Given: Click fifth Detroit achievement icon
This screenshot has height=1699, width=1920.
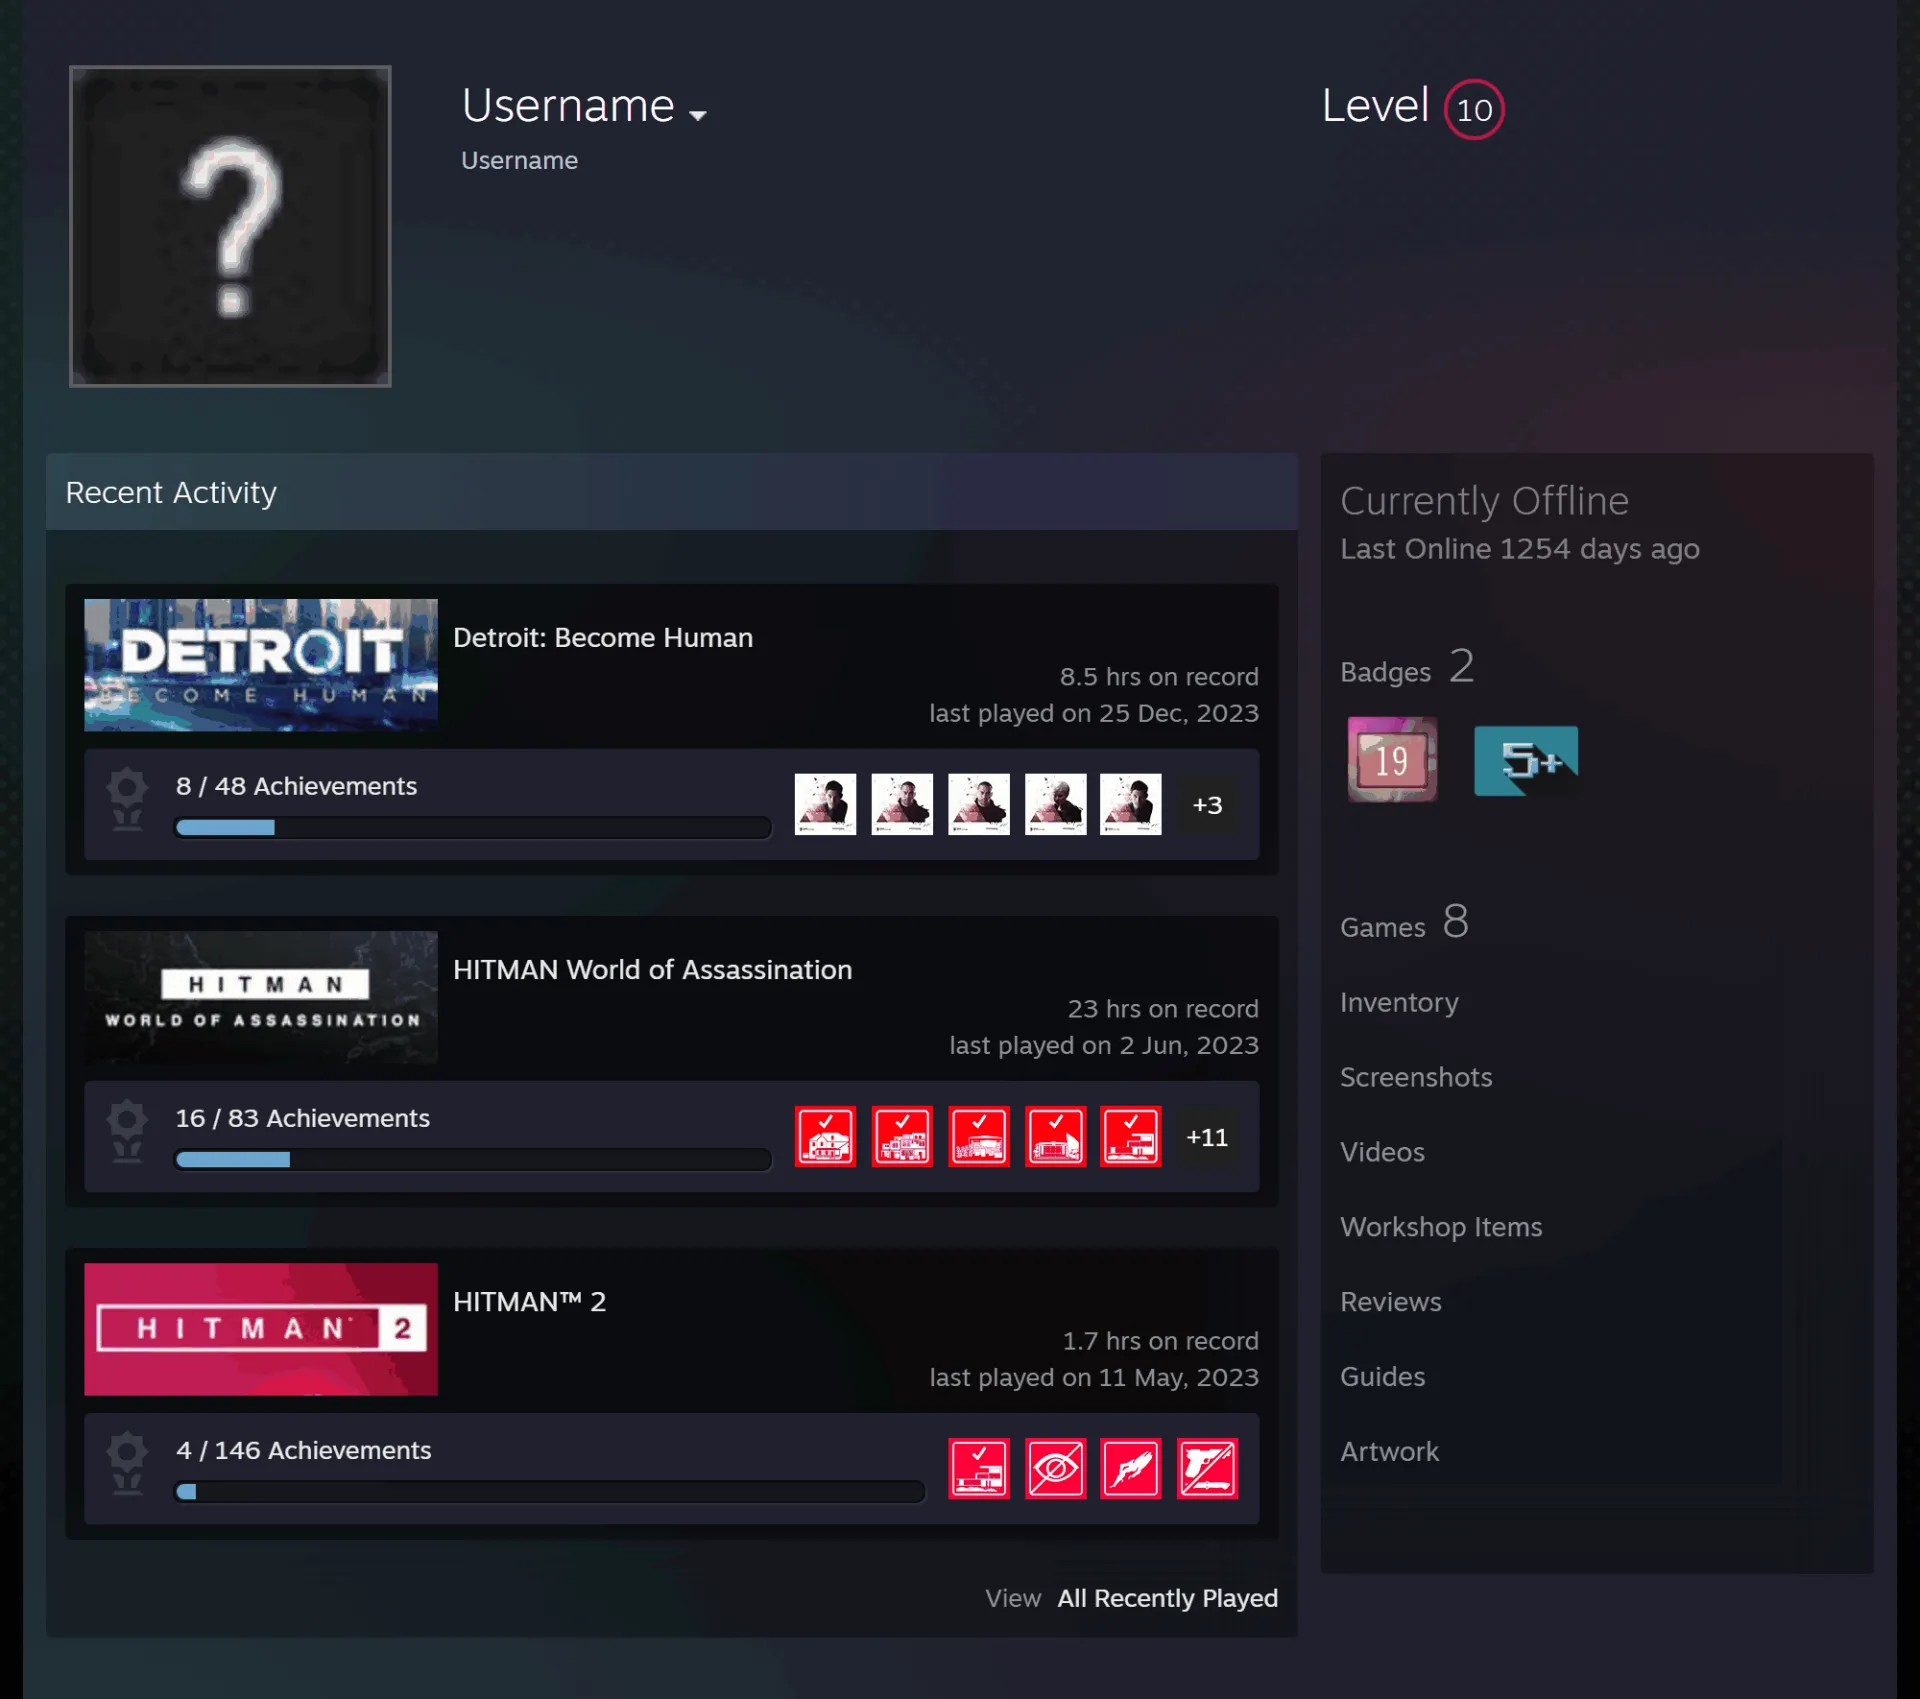Looking at the screenshot, I should 1131,804.
